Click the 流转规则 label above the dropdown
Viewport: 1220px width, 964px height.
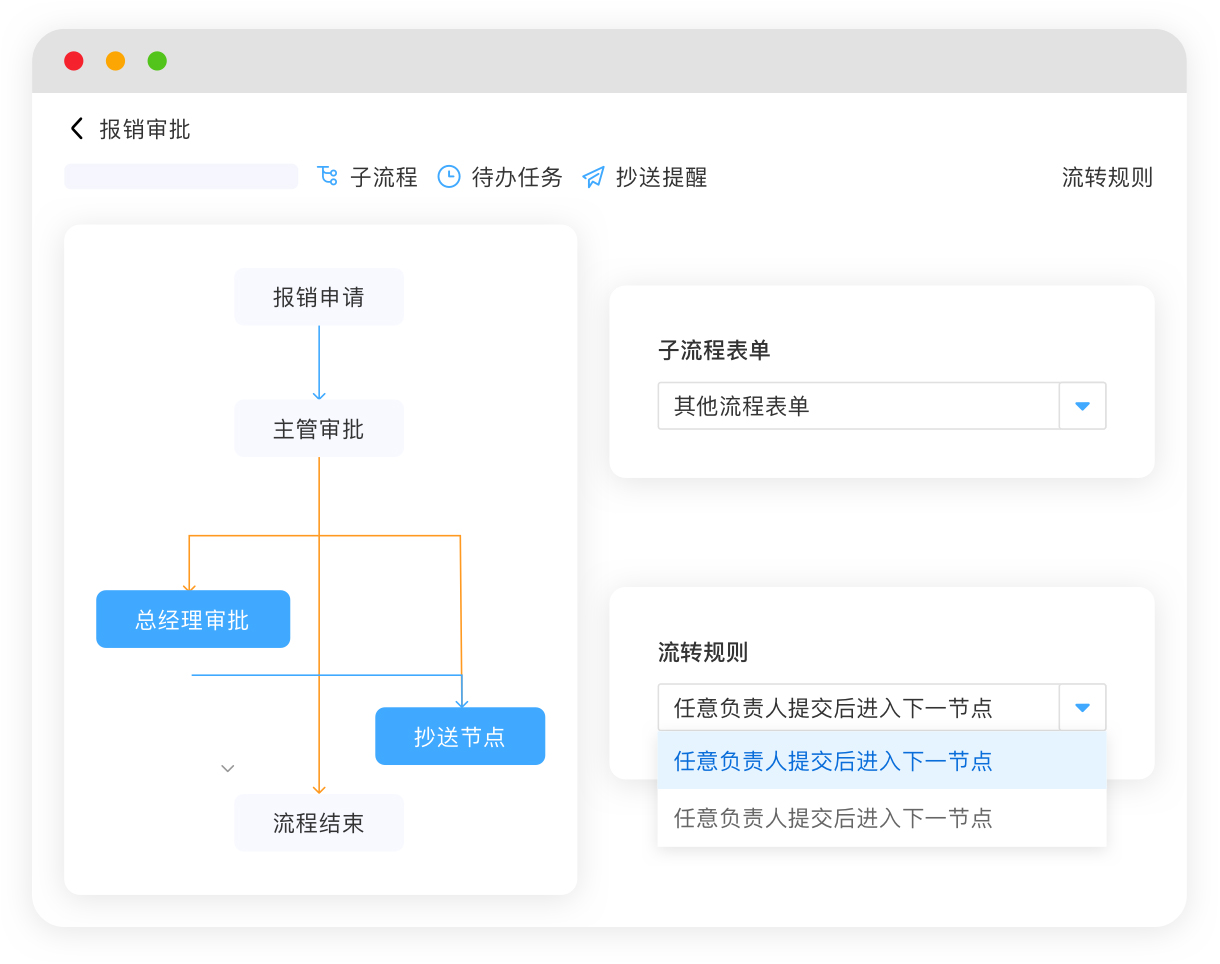(703, 652)
